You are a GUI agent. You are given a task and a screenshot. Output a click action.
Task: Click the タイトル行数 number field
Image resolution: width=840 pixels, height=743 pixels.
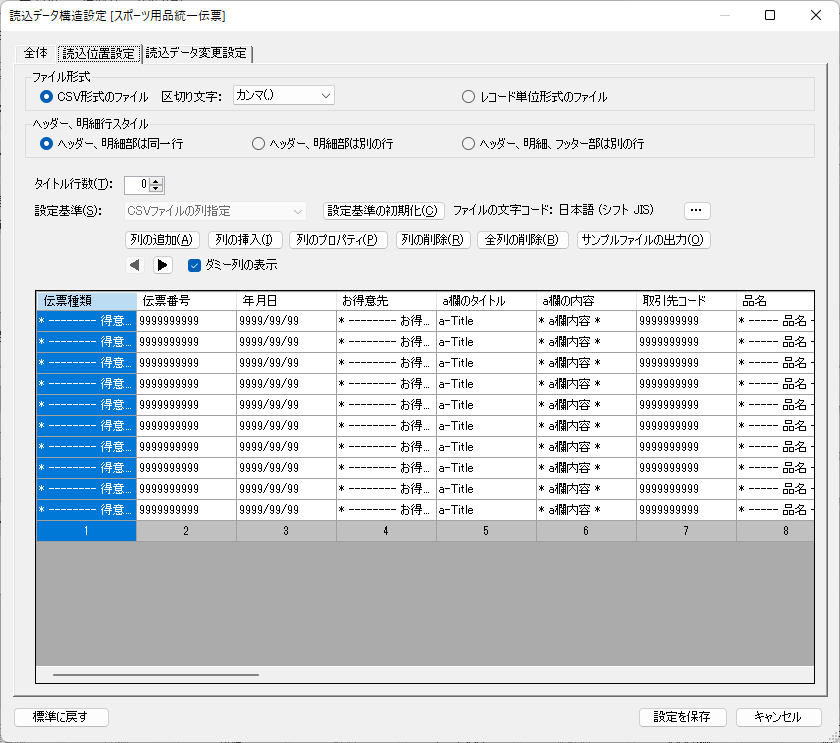[137, 185]
